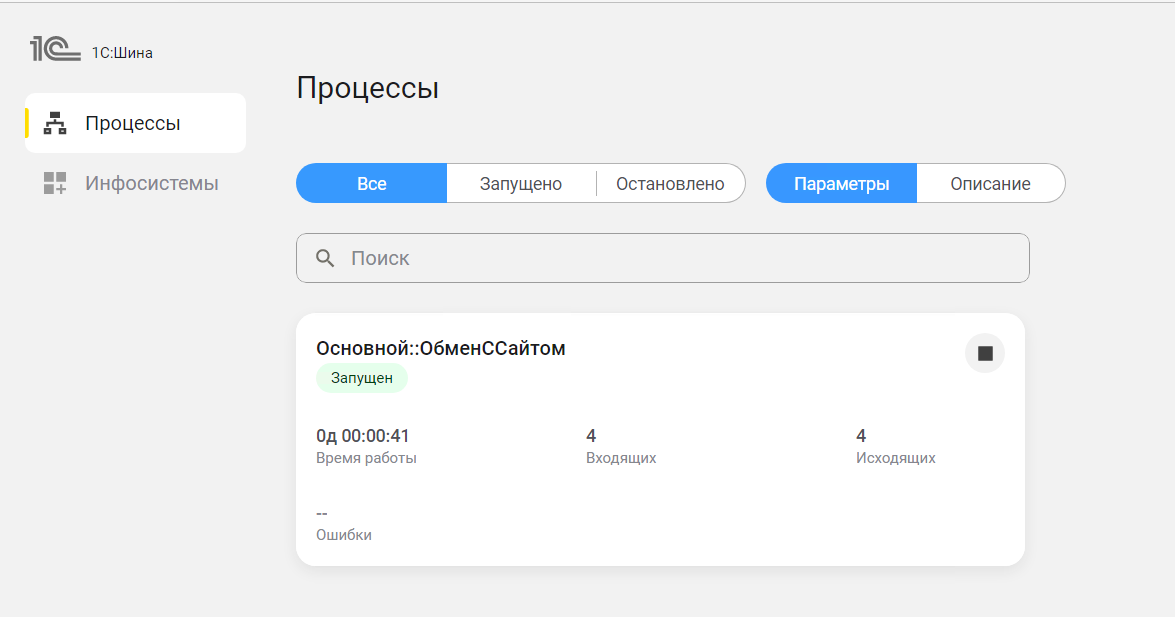Select the Все filter segment
1175x617 pixels.
pos(372,184)
